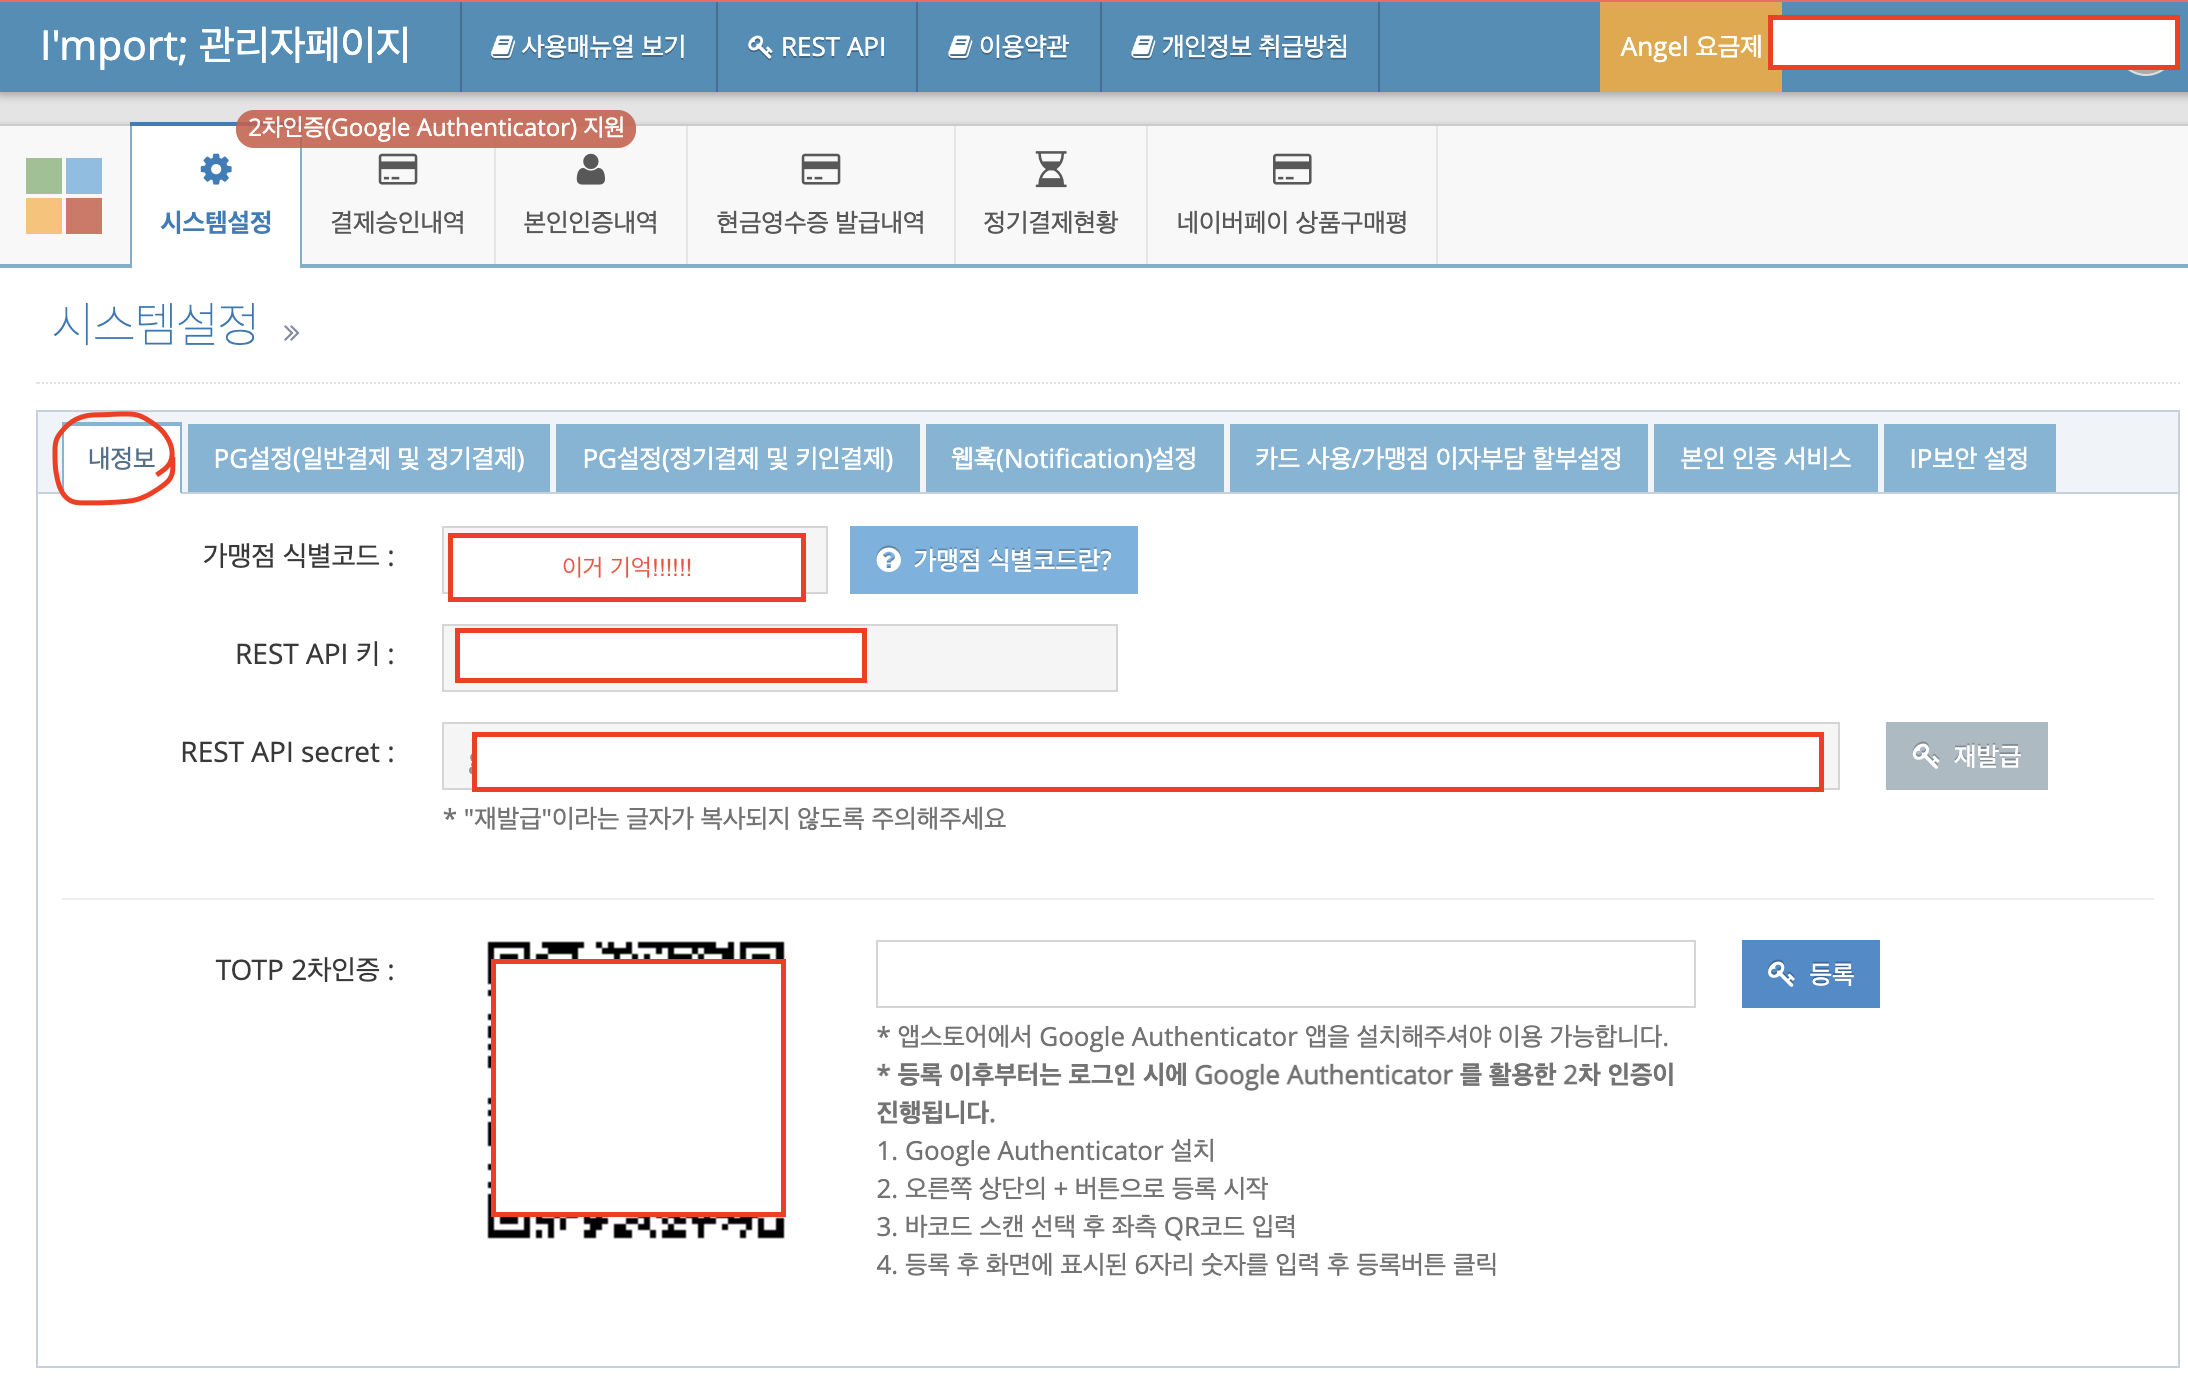The image size is (2188, 1384).
Task: Select the 본인 인증 서비스 tab
Action: (x=1765, y=458)
